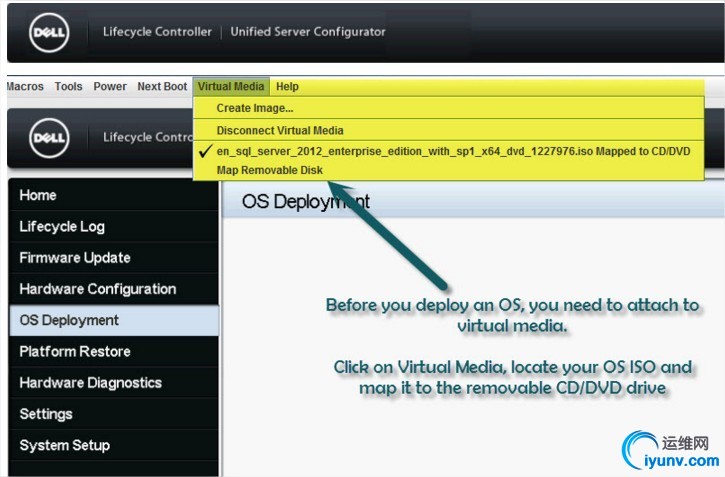Open Settings in sidebar
The width and height of the screenshot is (725, 477).
click(113, 414)
